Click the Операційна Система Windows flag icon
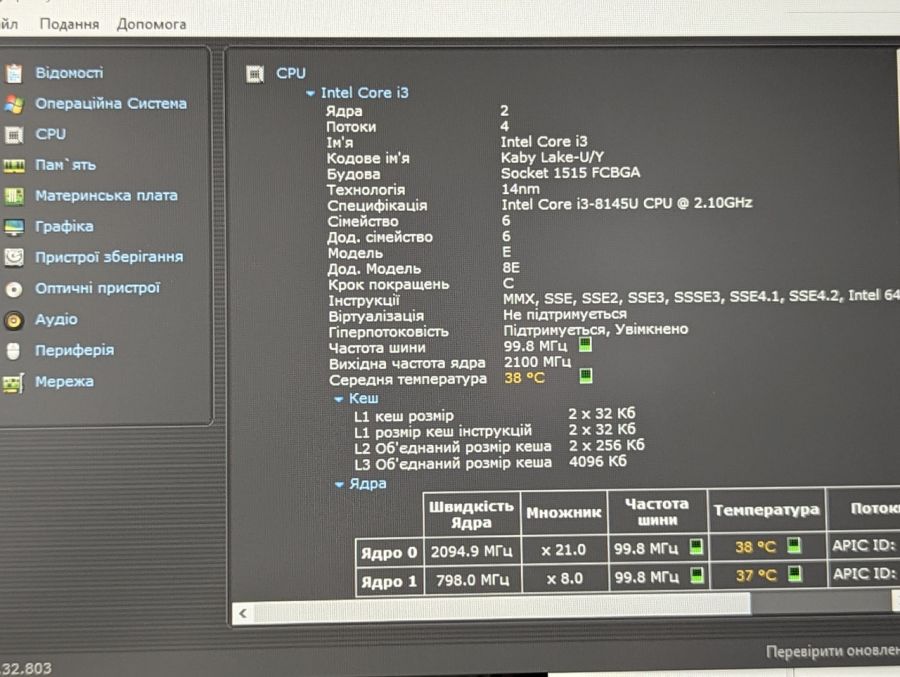900x677 pixels. coord(14,104)
